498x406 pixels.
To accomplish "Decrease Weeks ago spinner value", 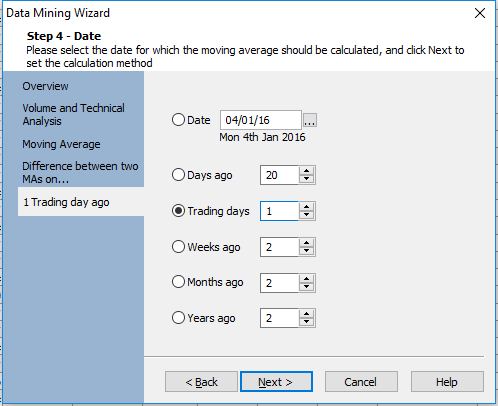I will point(306,251).
